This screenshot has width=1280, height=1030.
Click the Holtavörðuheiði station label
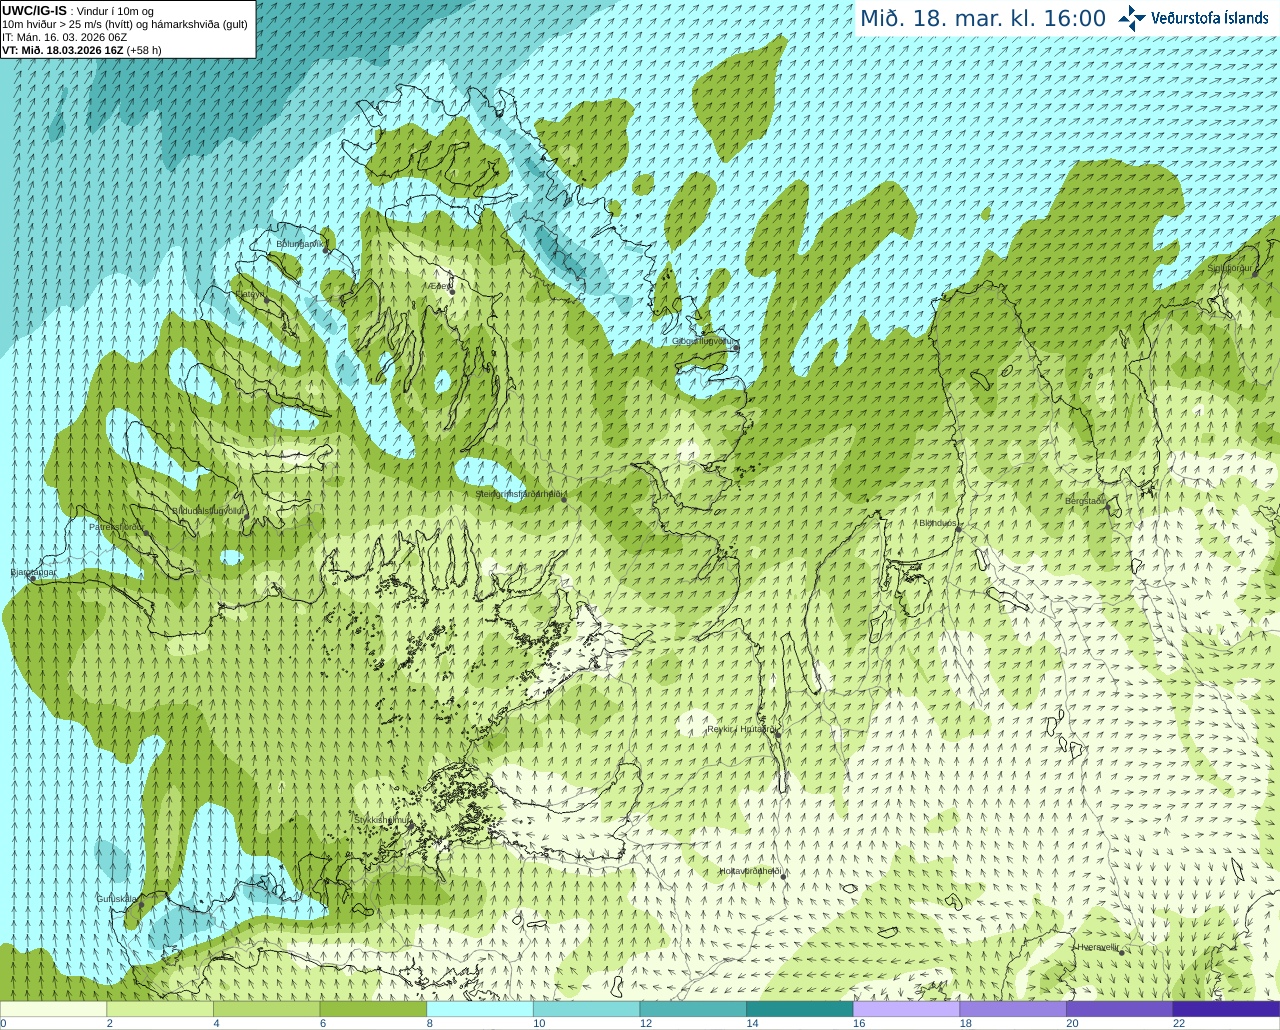click(x=750, y=871)
